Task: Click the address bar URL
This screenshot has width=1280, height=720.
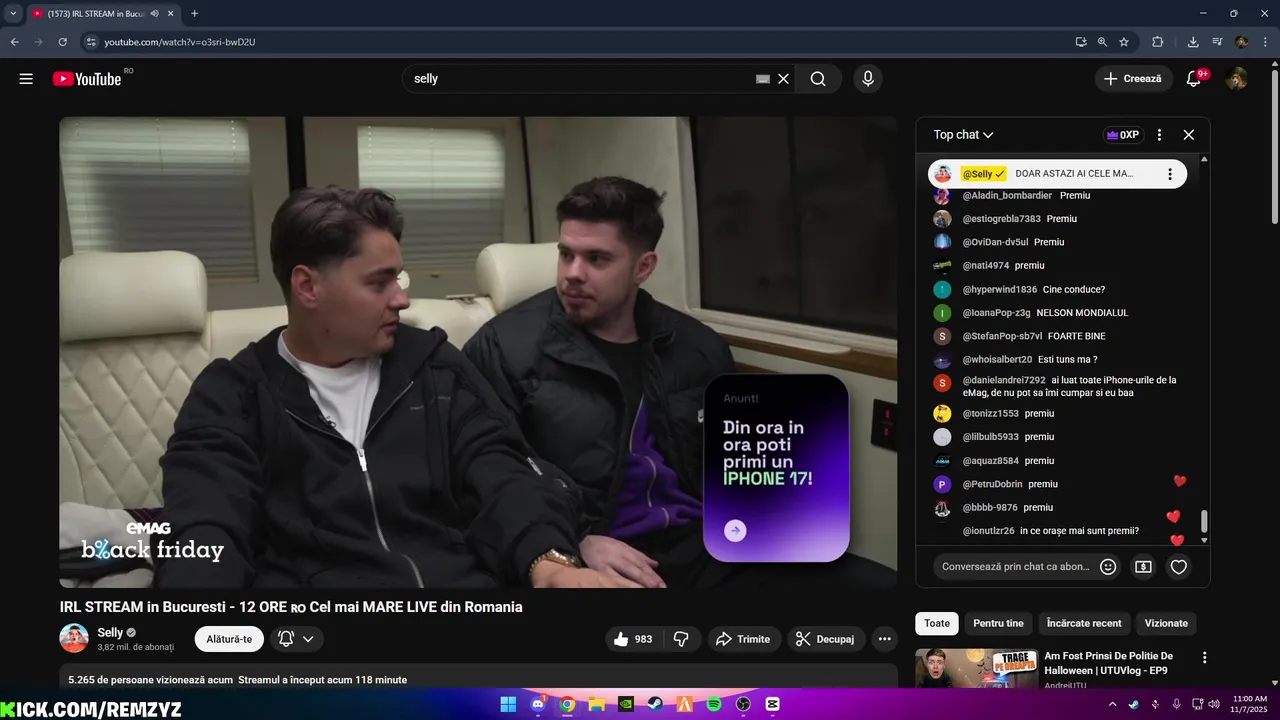Action: (180, 42)
